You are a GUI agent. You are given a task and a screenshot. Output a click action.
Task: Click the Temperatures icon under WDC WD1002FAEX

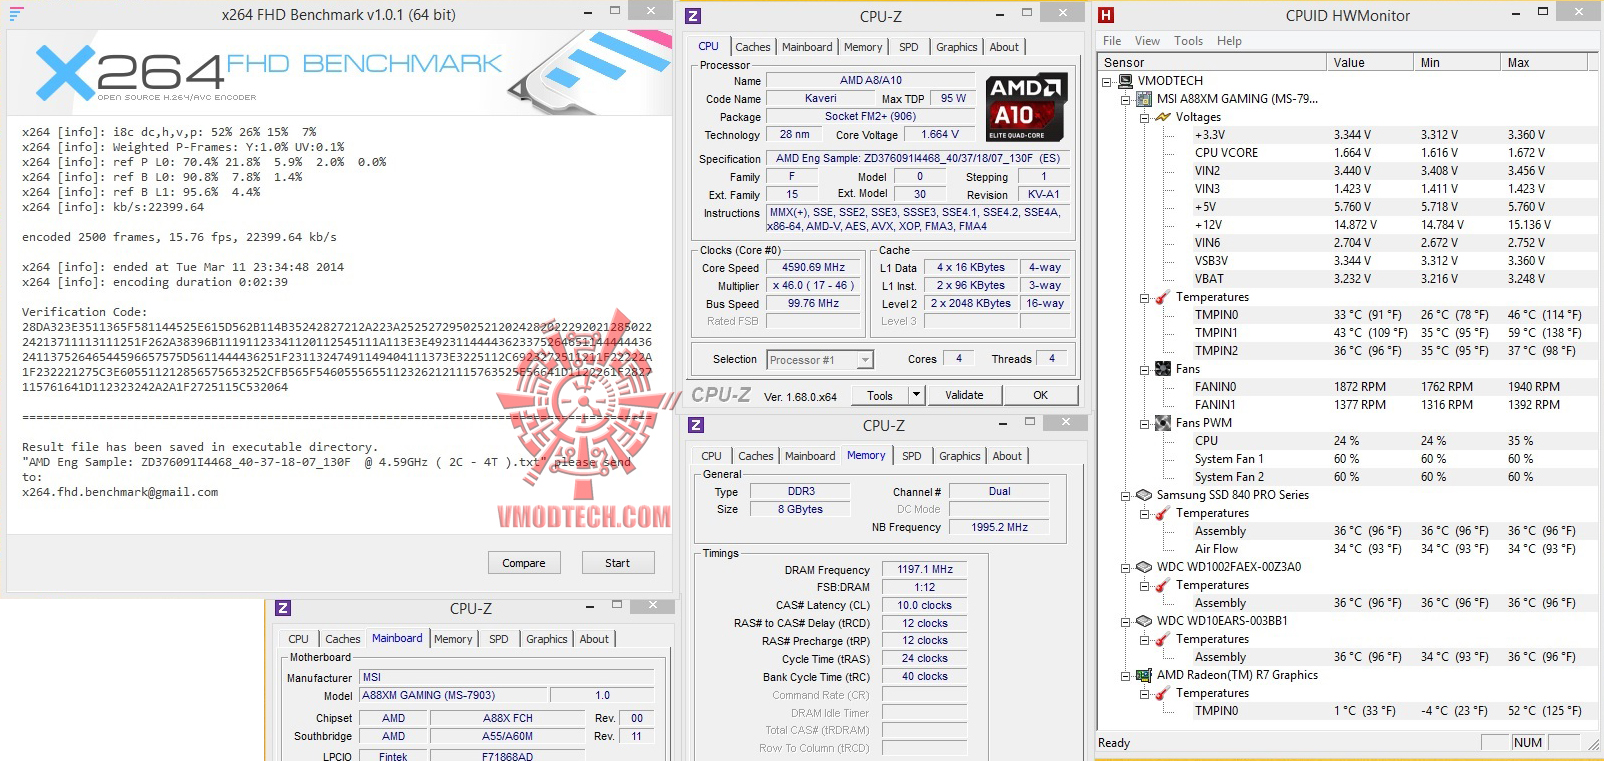tap(1163, 585)
